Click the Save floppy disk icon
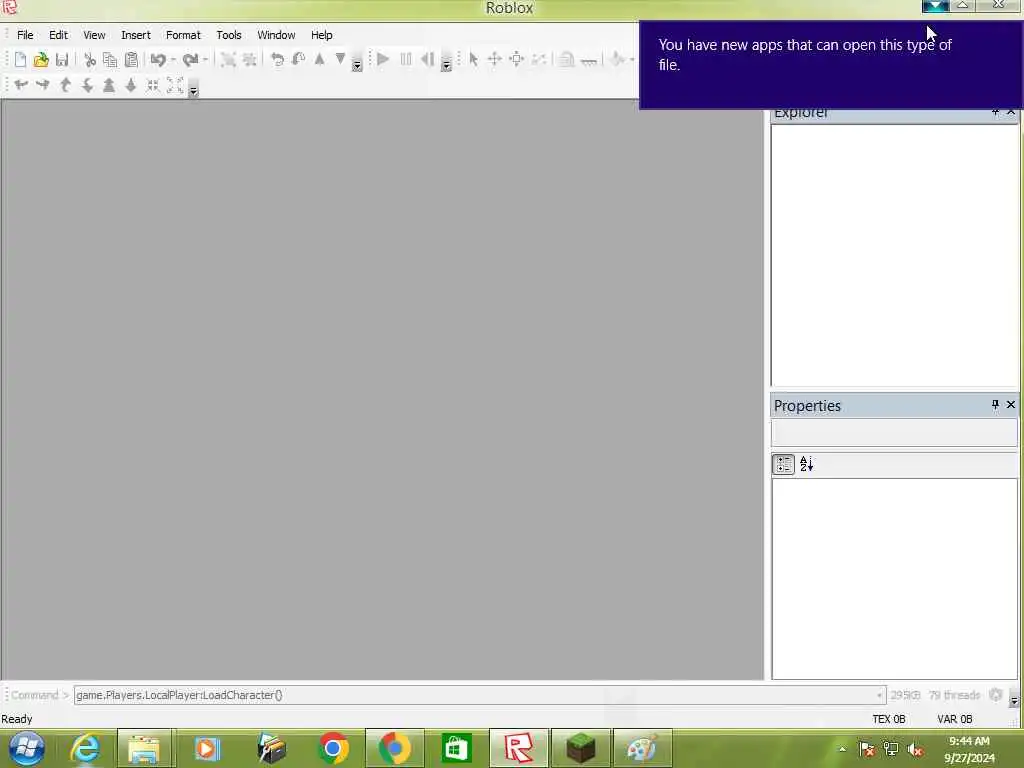 (x=62, y=60)
